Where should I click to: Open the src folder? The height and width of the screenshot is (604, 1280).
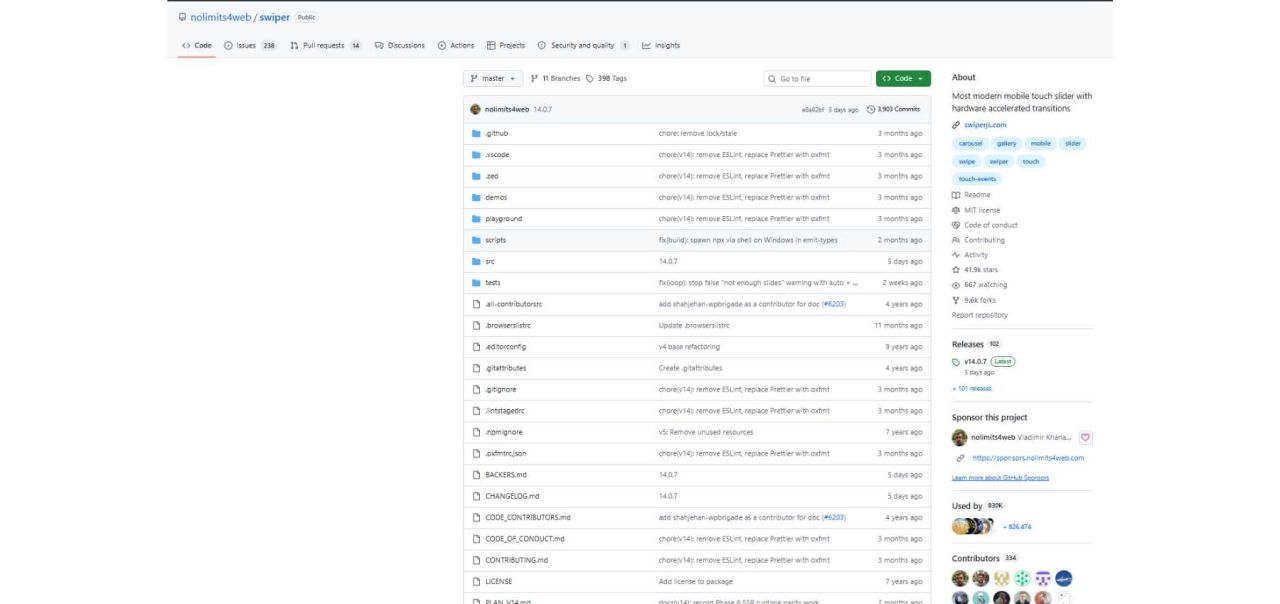(490, 261)
